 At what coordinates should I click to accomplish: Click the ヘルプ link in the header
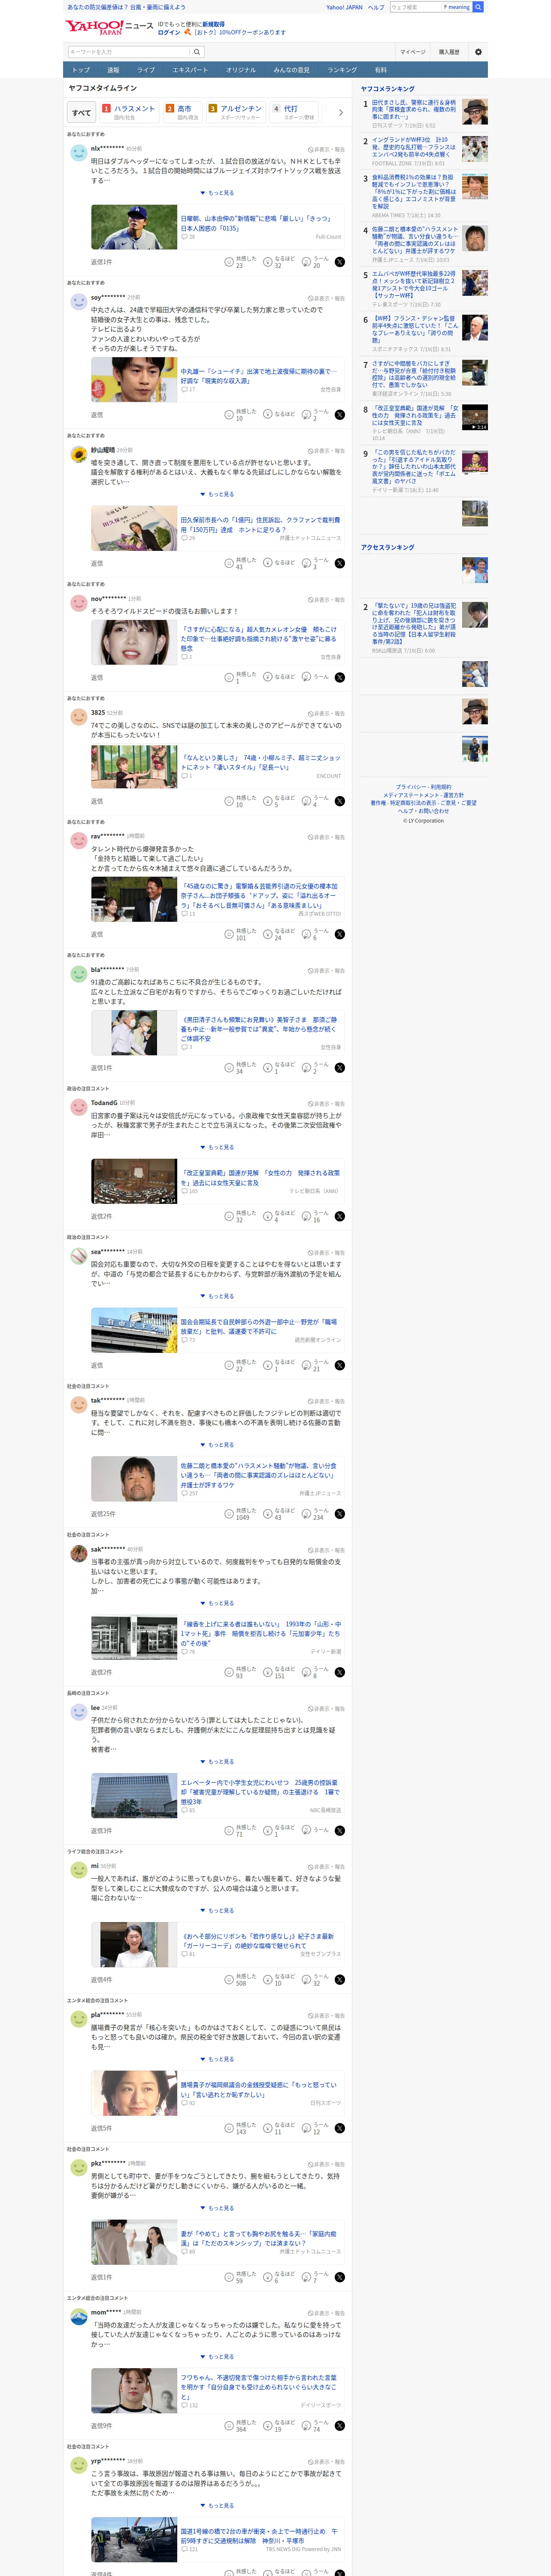pos(376,7)
